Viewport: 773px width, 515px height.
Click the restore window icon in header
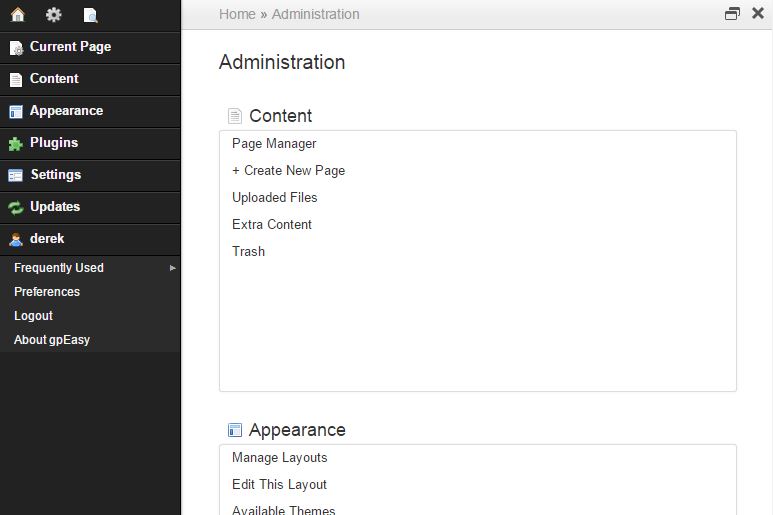pos(732,14)
